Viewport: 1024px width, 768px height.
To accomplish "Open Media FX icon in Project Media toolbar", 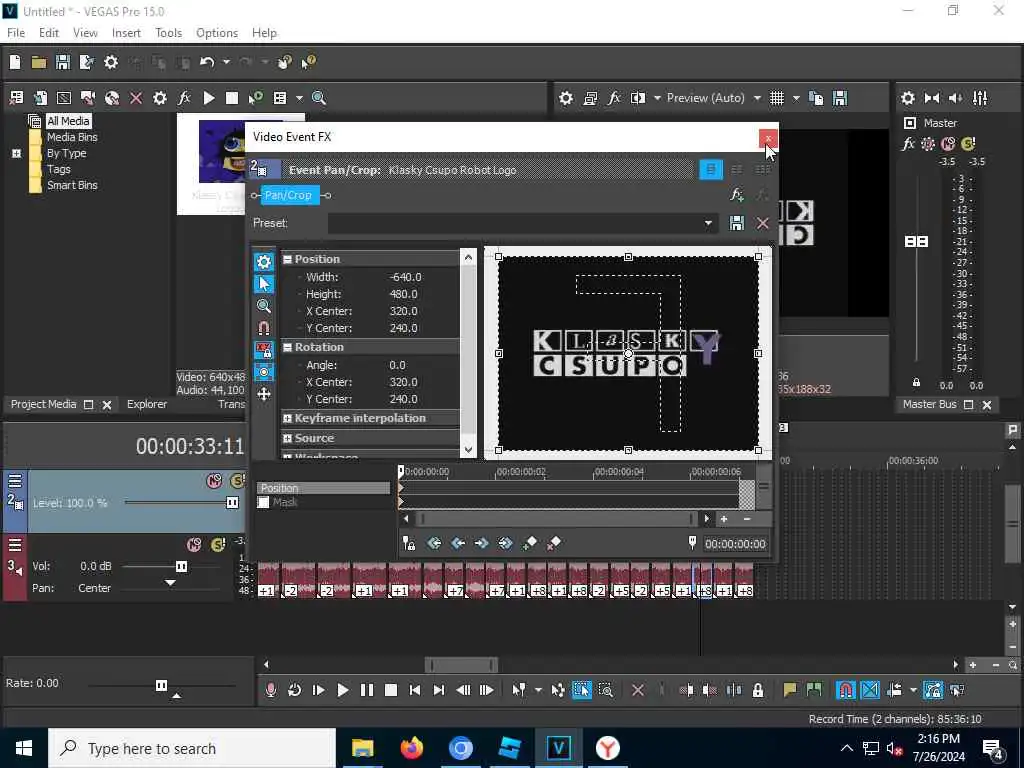I will (x=184, y=98).
